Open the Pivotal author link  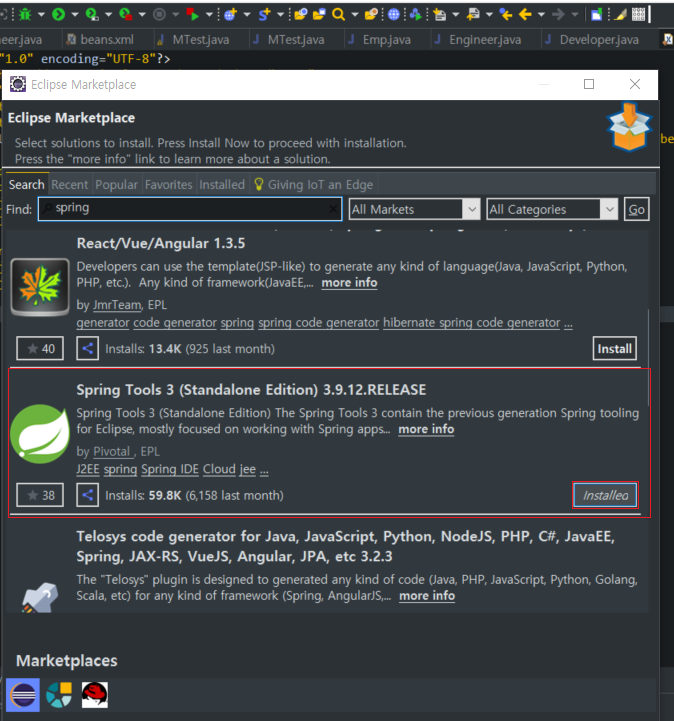(x=112, y=452)
